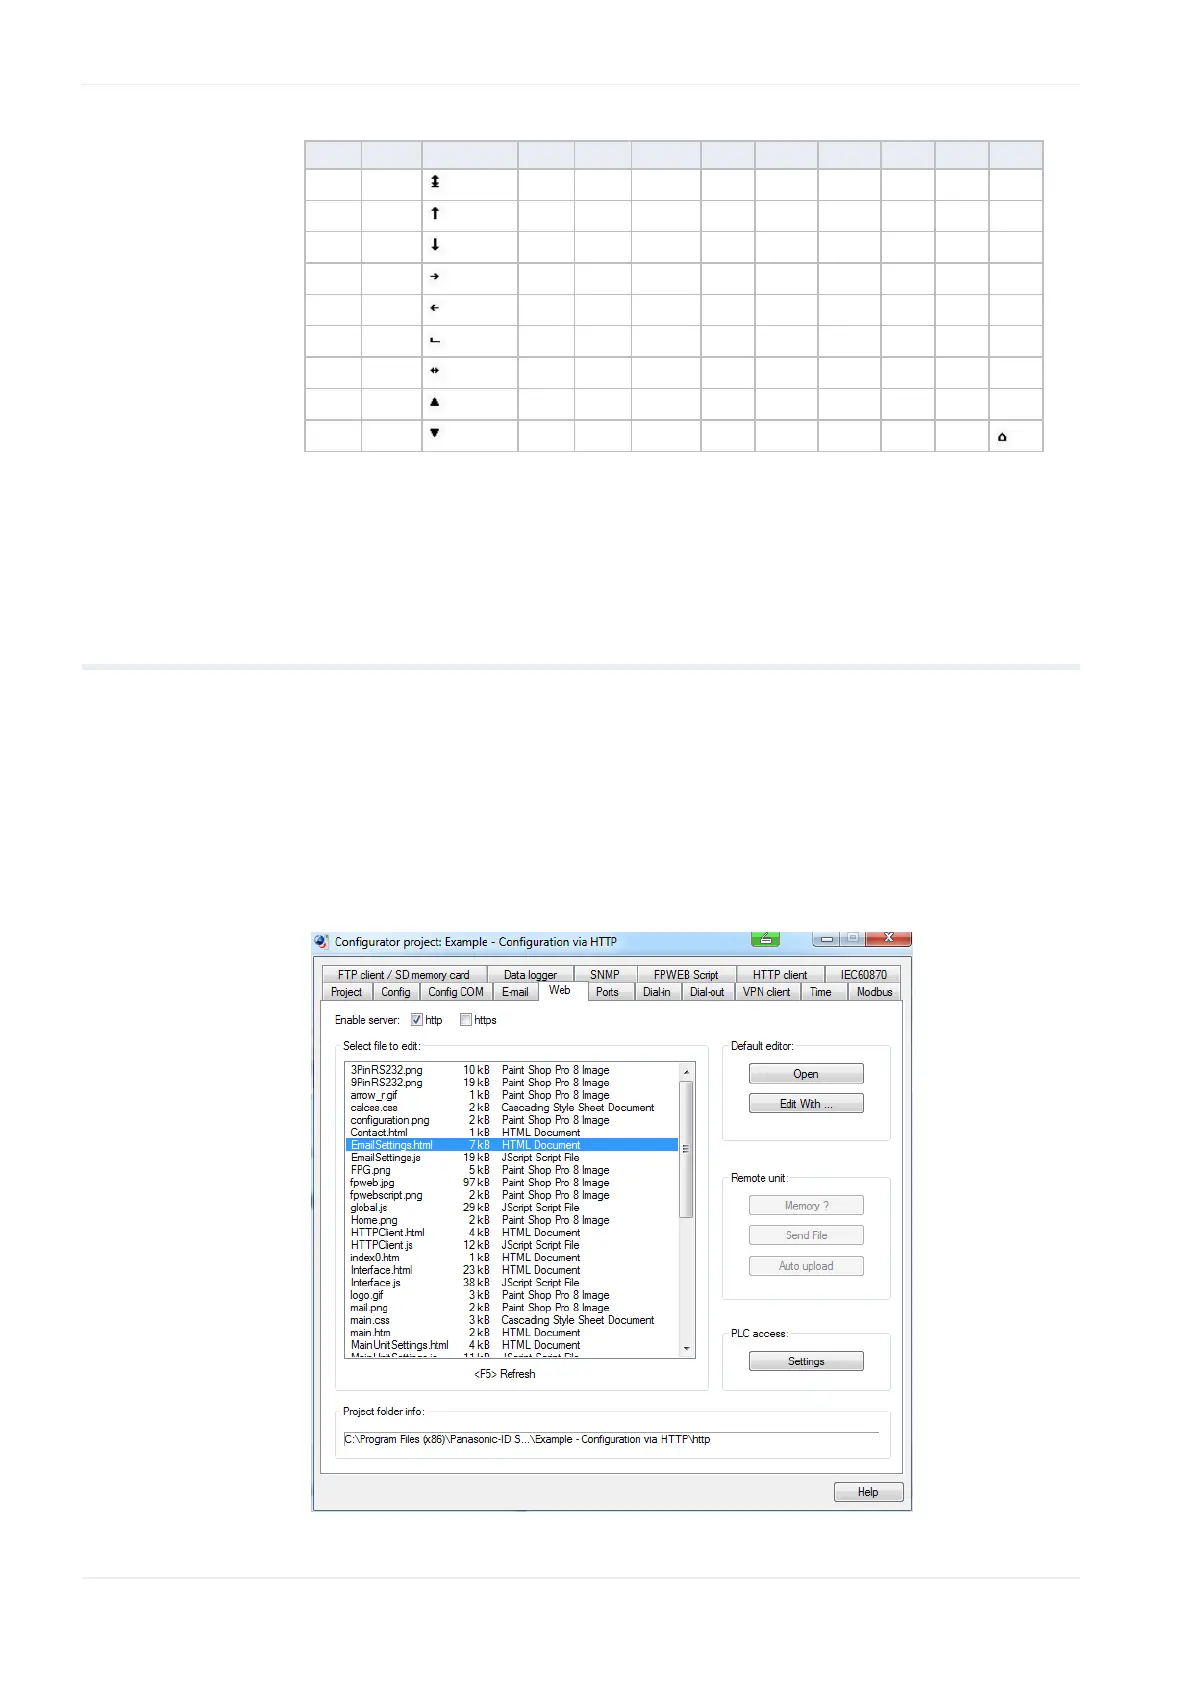The width and height of the screenshot is (1191, 1683).
Task: Select the Project tab
Action: (347, 992)
